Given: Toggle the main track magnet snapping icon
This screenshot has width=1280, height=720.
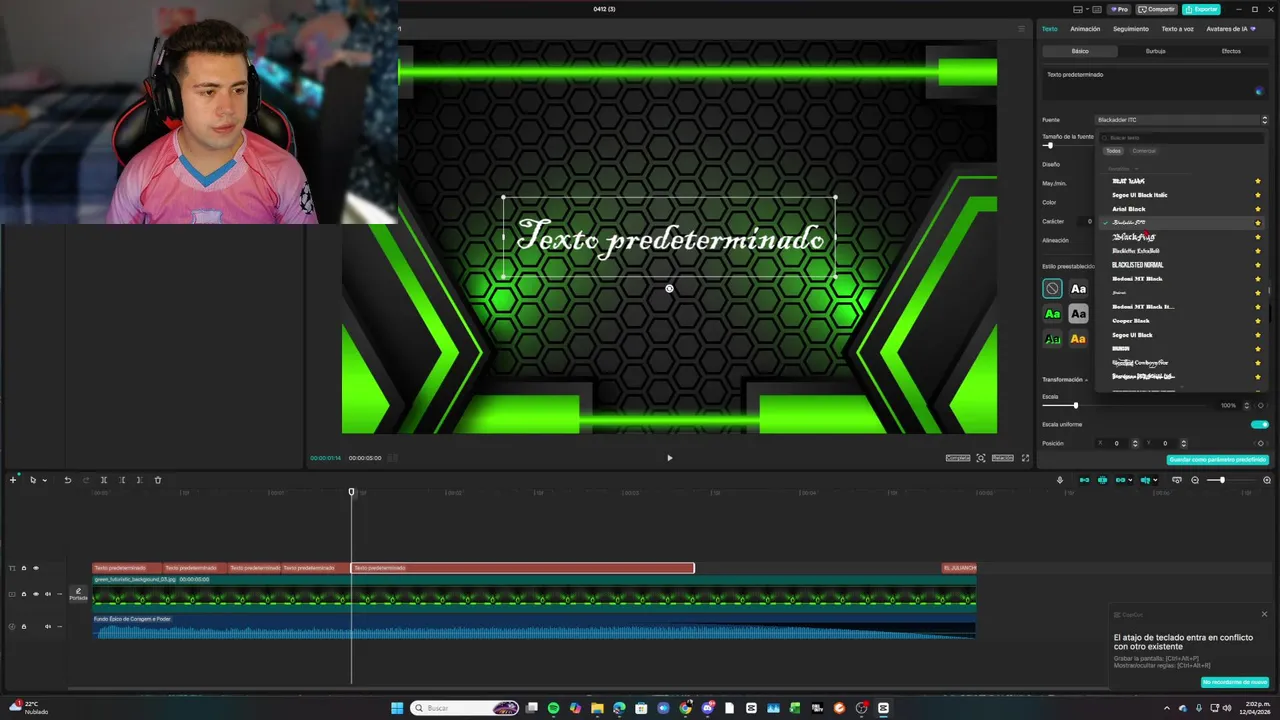Looking at the screenshot, I should pyautogui.click(x=1084, y=480).
